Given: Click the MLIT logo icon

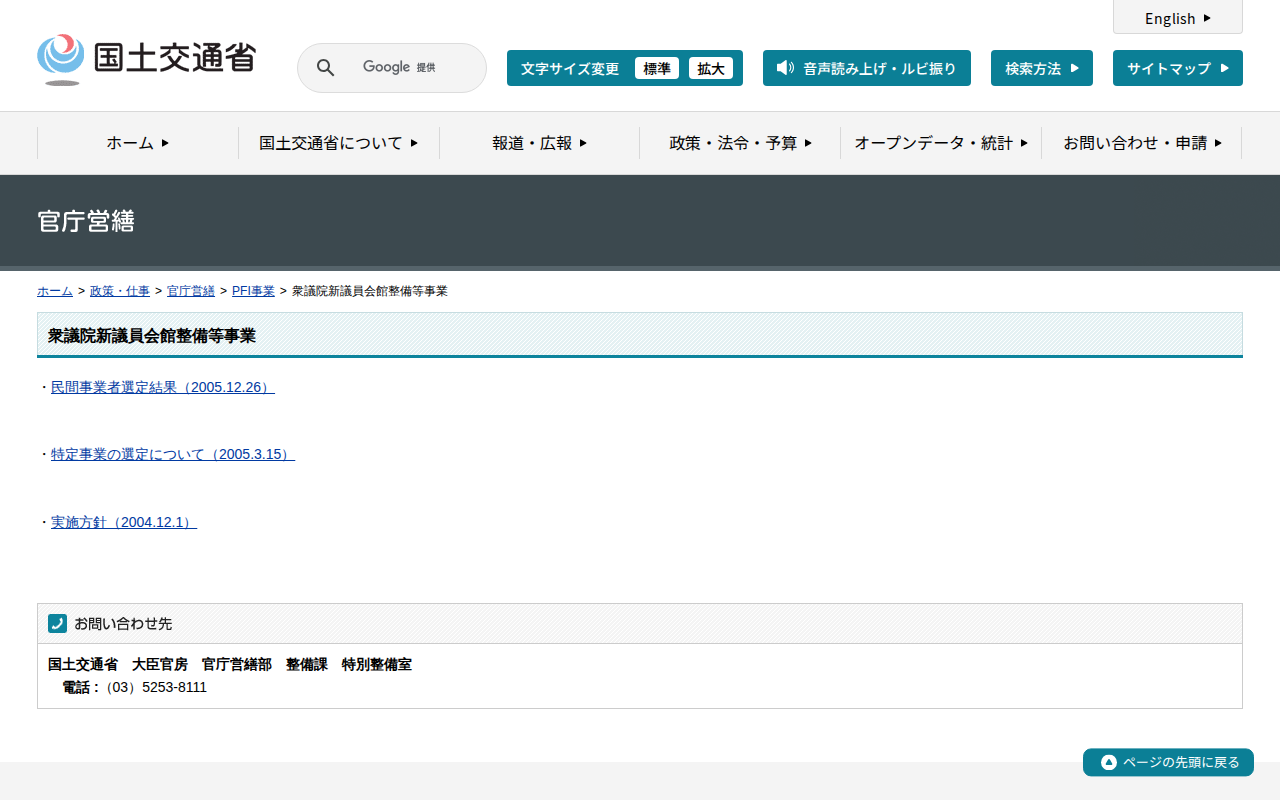Looking at the screenshot, I should click(60, 59).
